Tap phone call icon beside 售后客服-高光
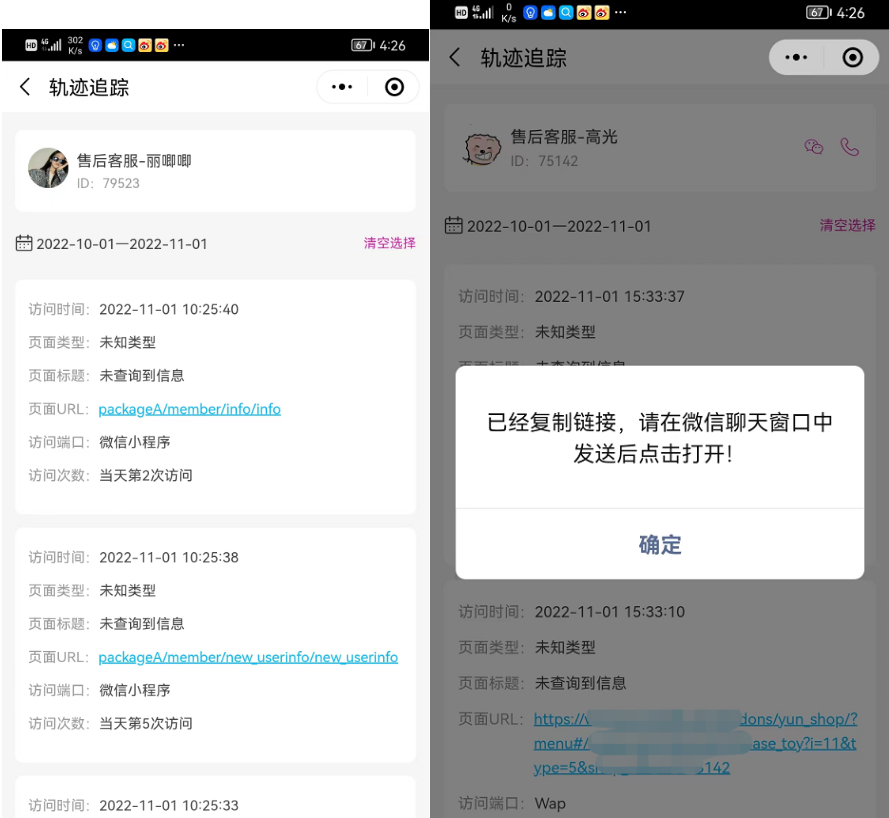The image size is (889, 818). [850, 147]
